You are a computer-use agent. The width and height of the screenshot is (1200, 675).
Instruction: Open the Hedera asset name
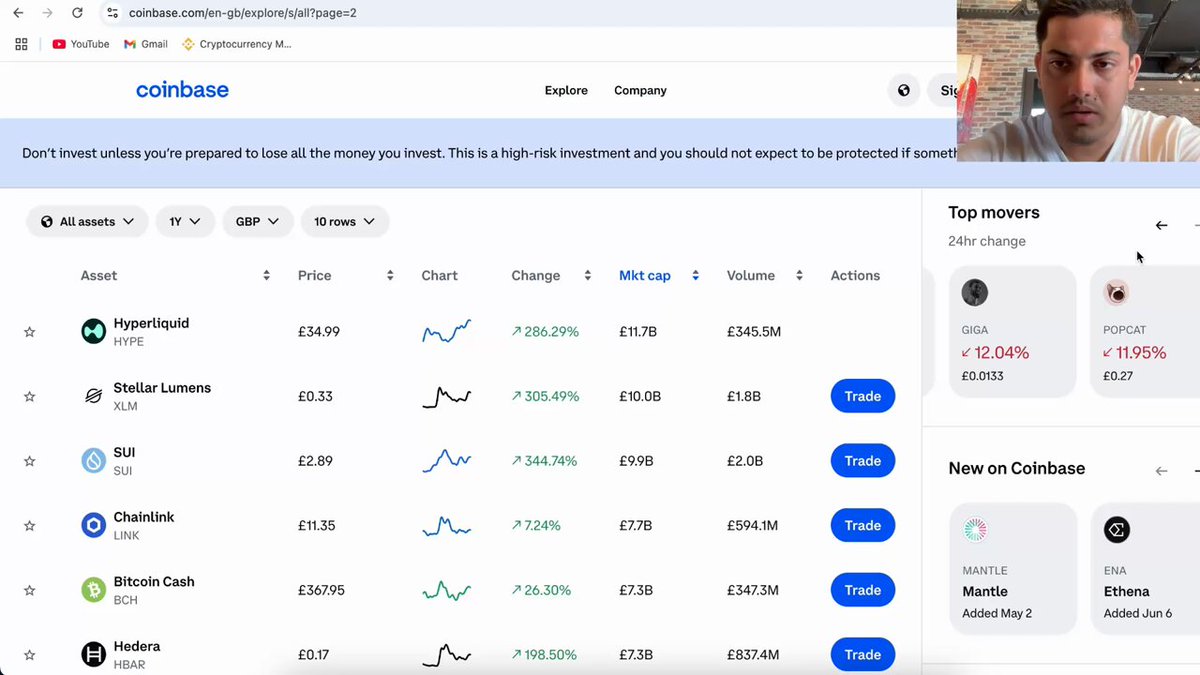tap(137, 646)
